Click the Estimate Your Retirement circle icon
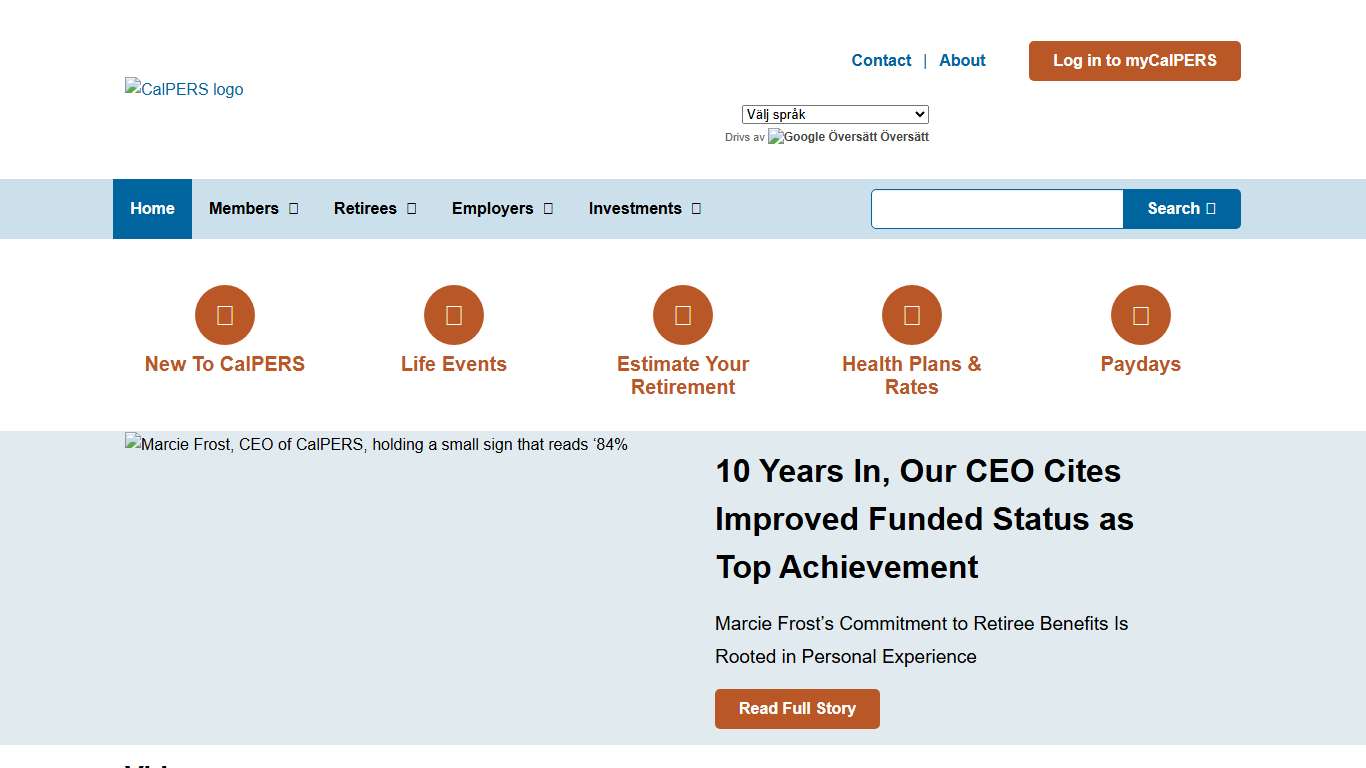1366x768 pixels. [x=683, y=315]
